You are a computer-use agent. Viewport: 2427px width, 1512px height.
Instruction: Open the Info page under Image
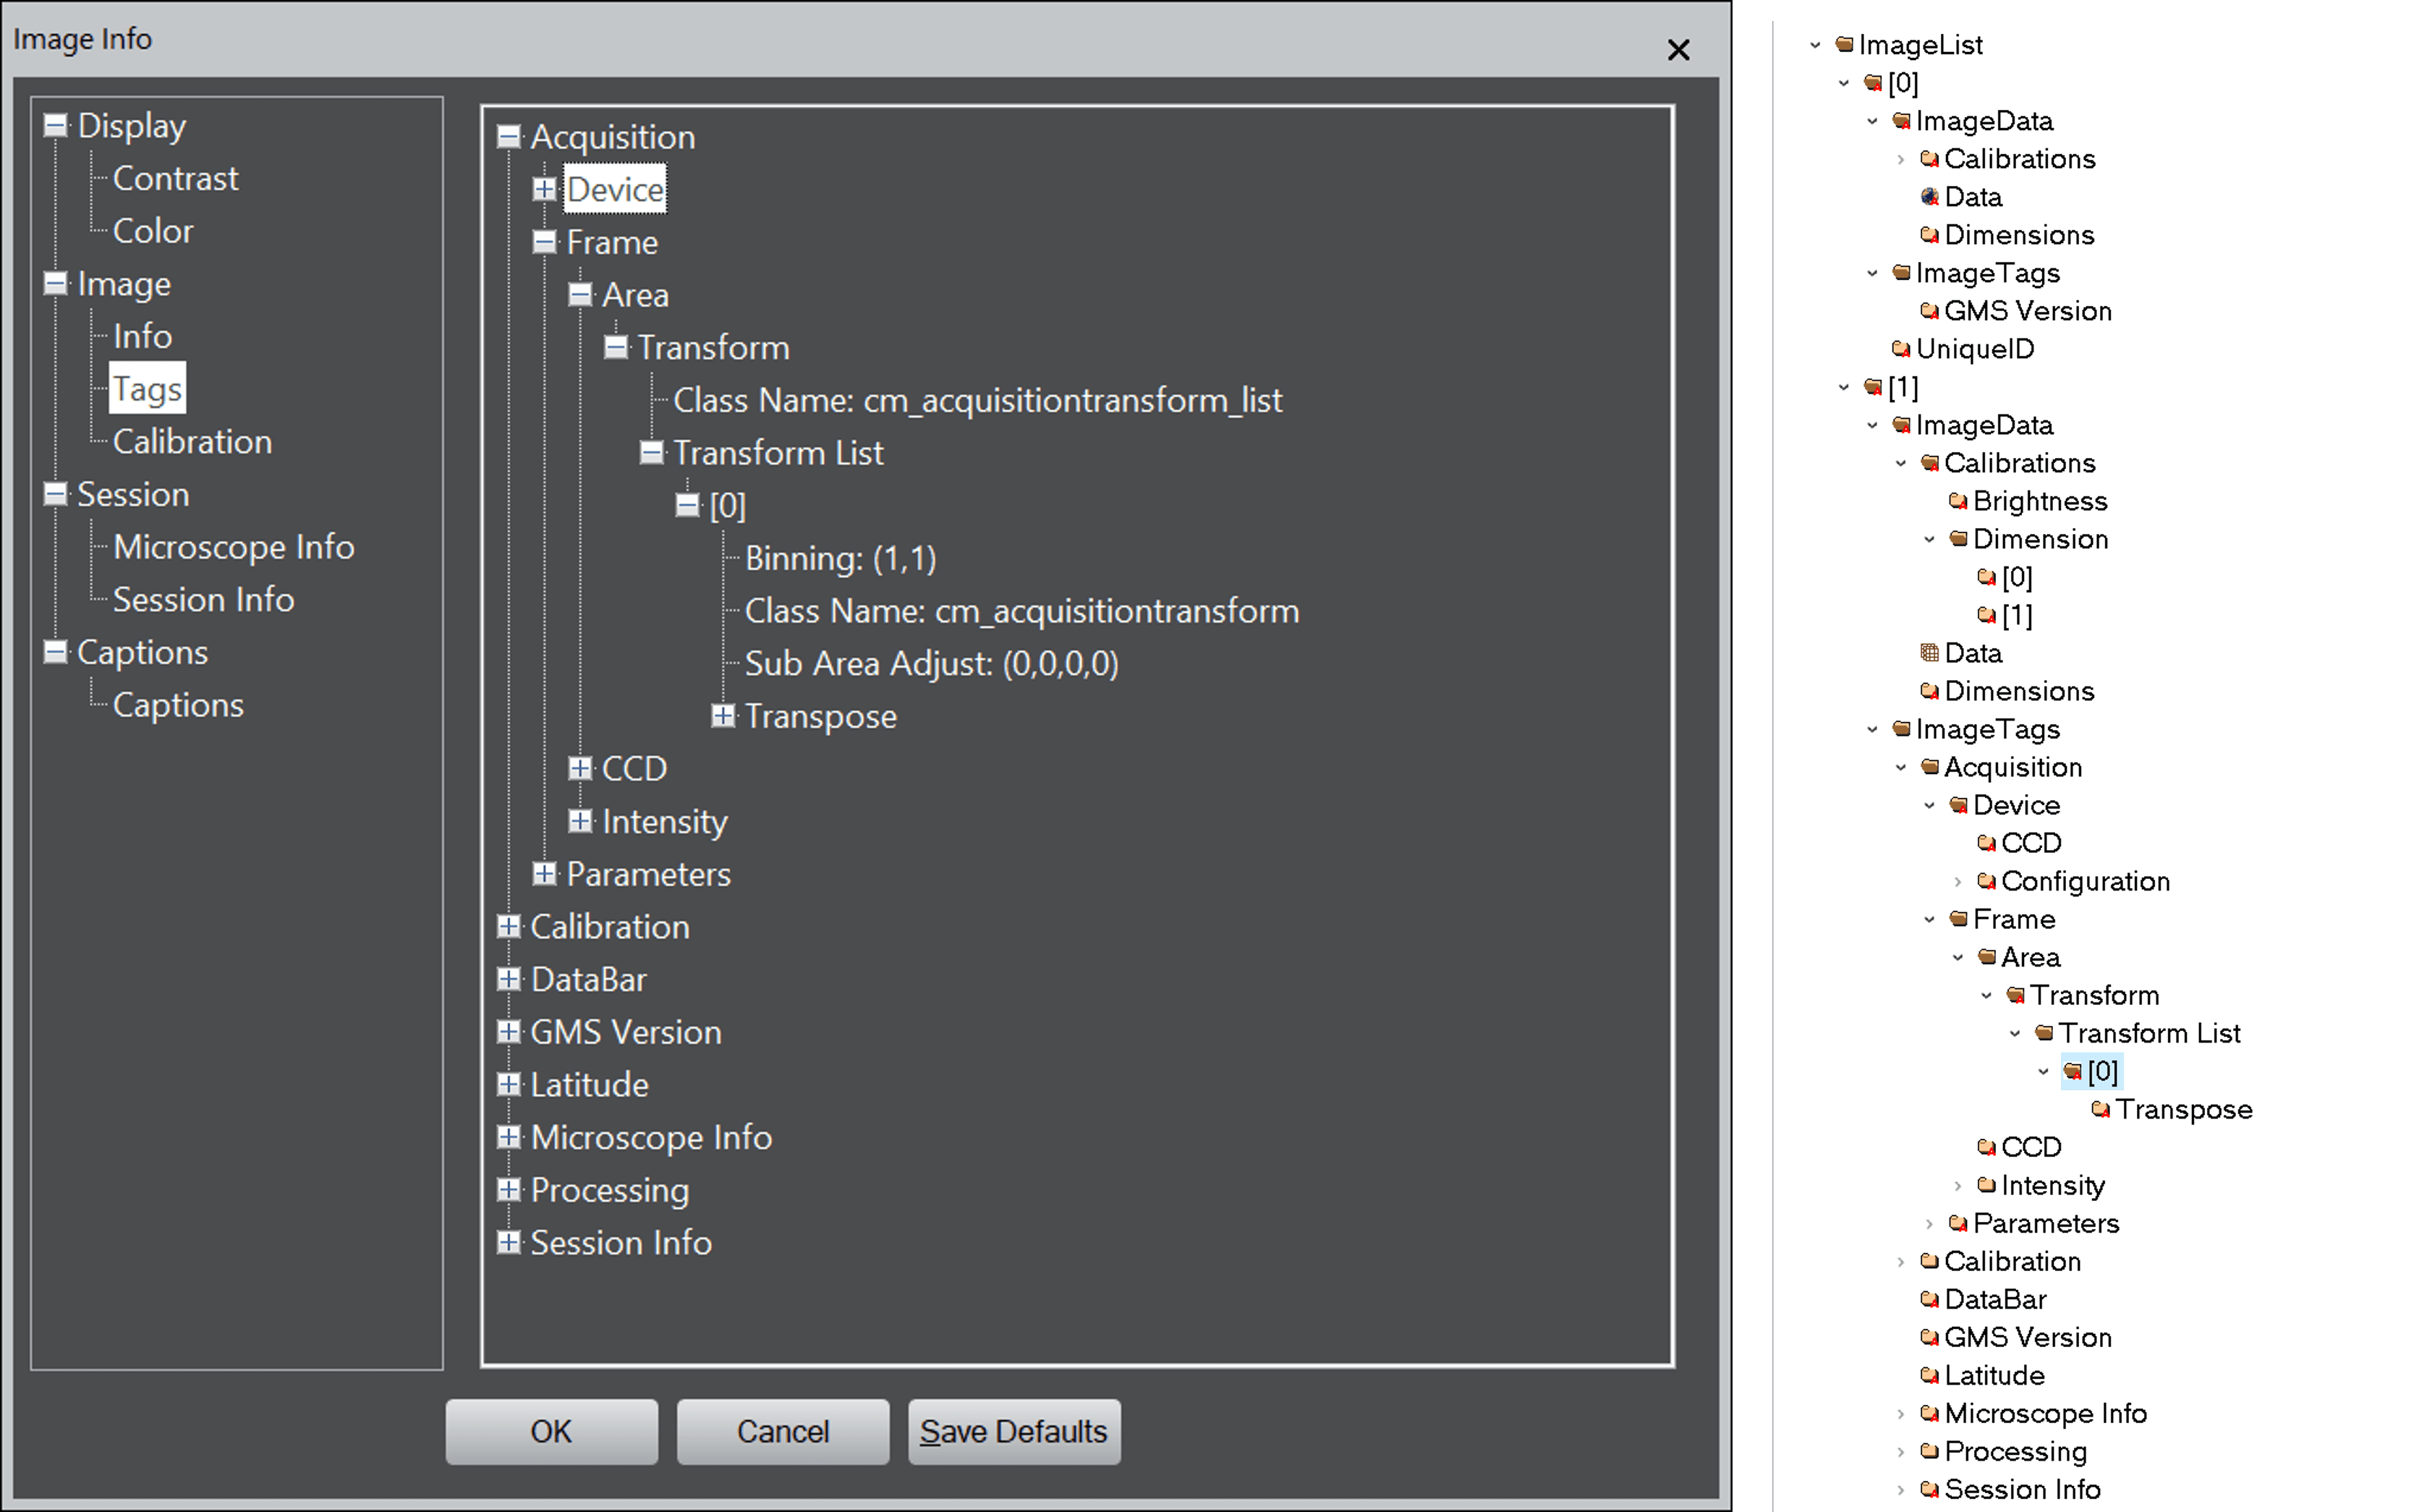(x=142, y=336)
